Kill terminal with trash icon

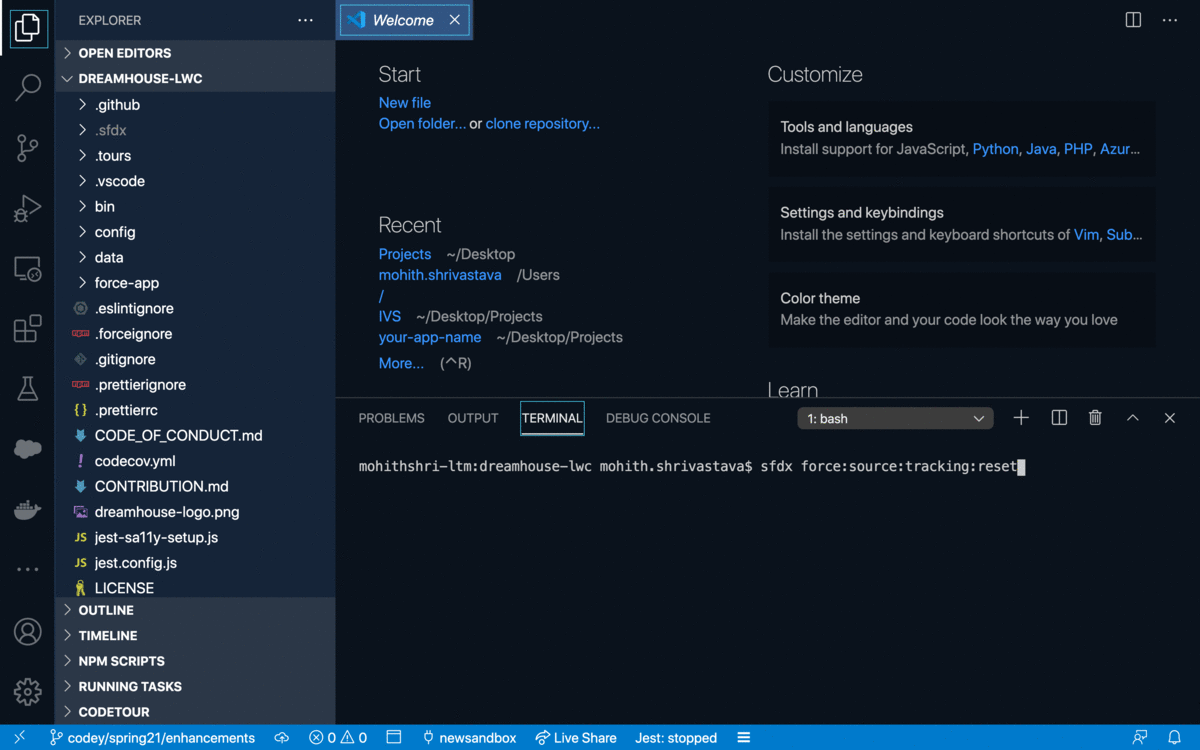(x=1095, y=418)
